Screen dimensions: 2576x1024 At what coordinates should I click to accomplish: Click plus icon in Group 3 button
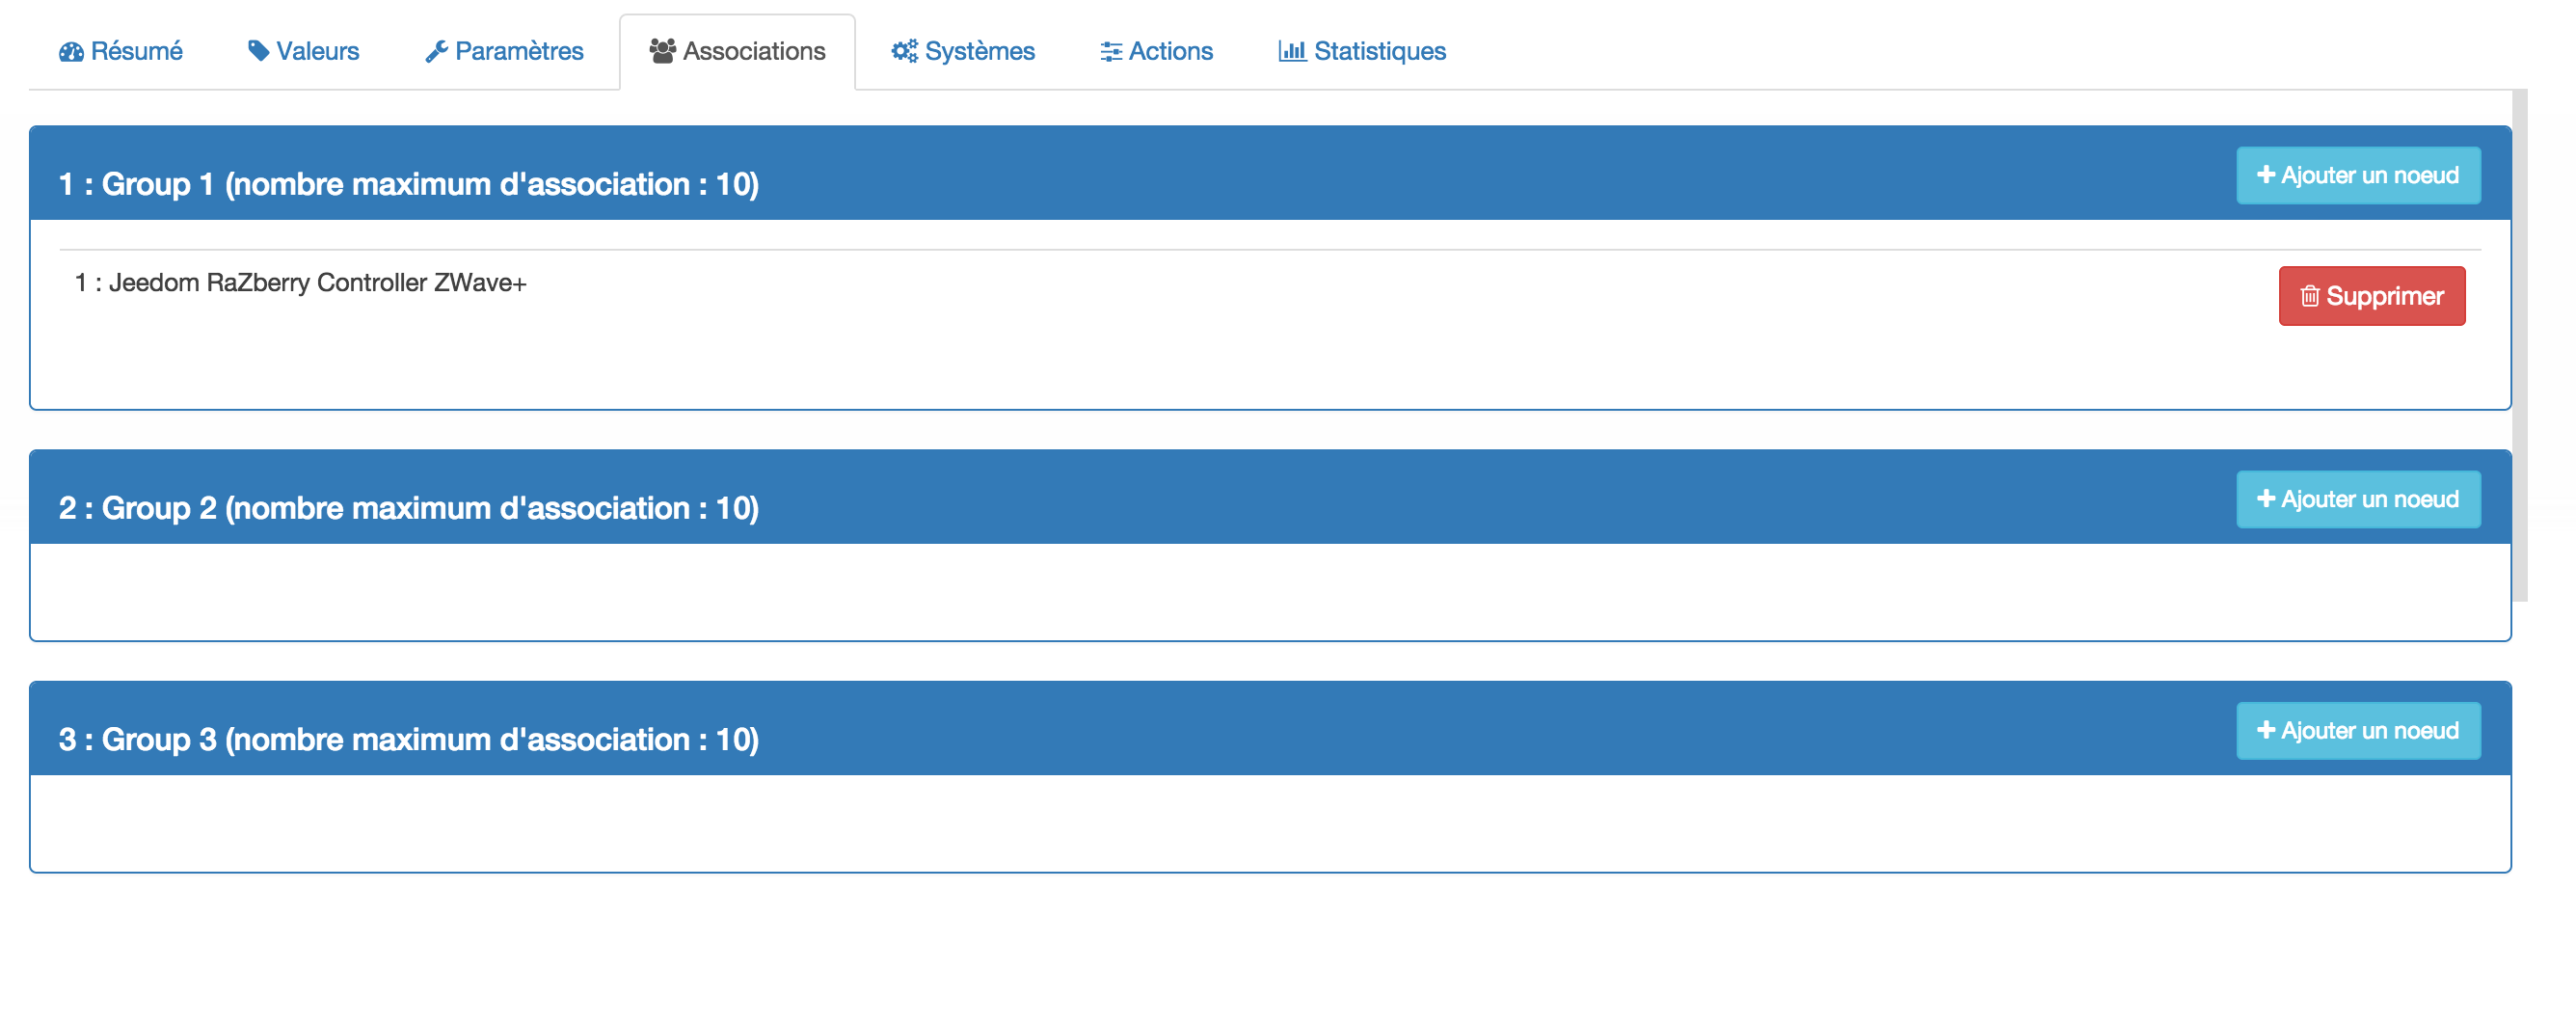(x=2266, y=730)
